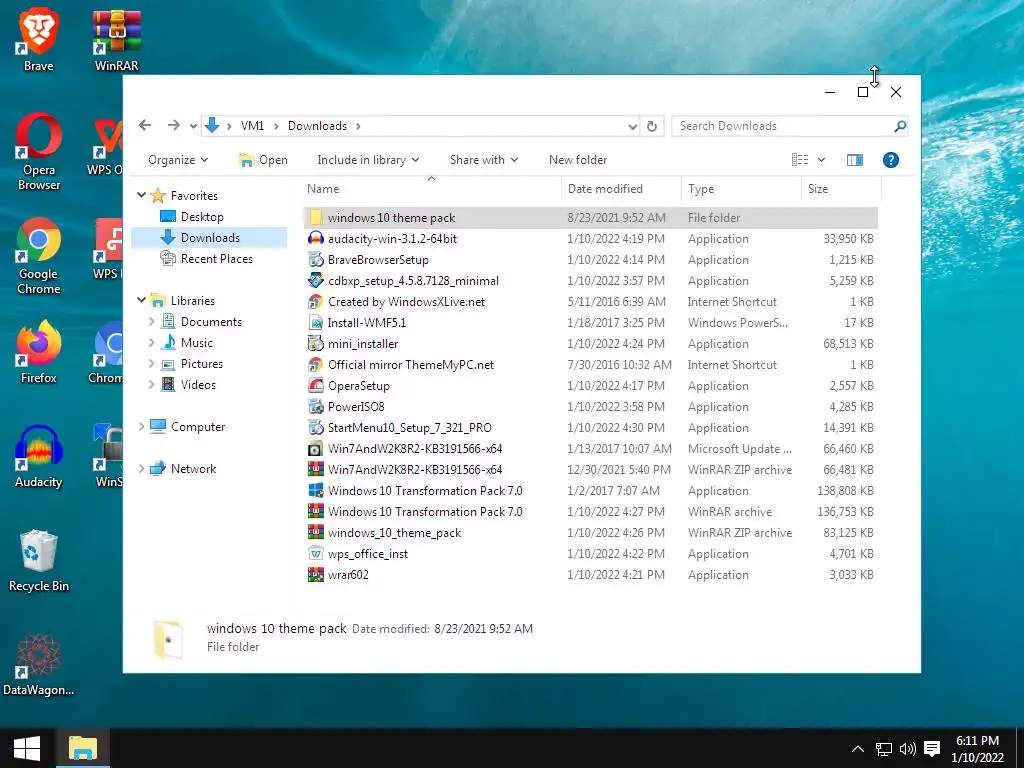Viewport: 1024px width, 768px height.
Task: Click VM1 in the address bar
Action: [252, 126]
